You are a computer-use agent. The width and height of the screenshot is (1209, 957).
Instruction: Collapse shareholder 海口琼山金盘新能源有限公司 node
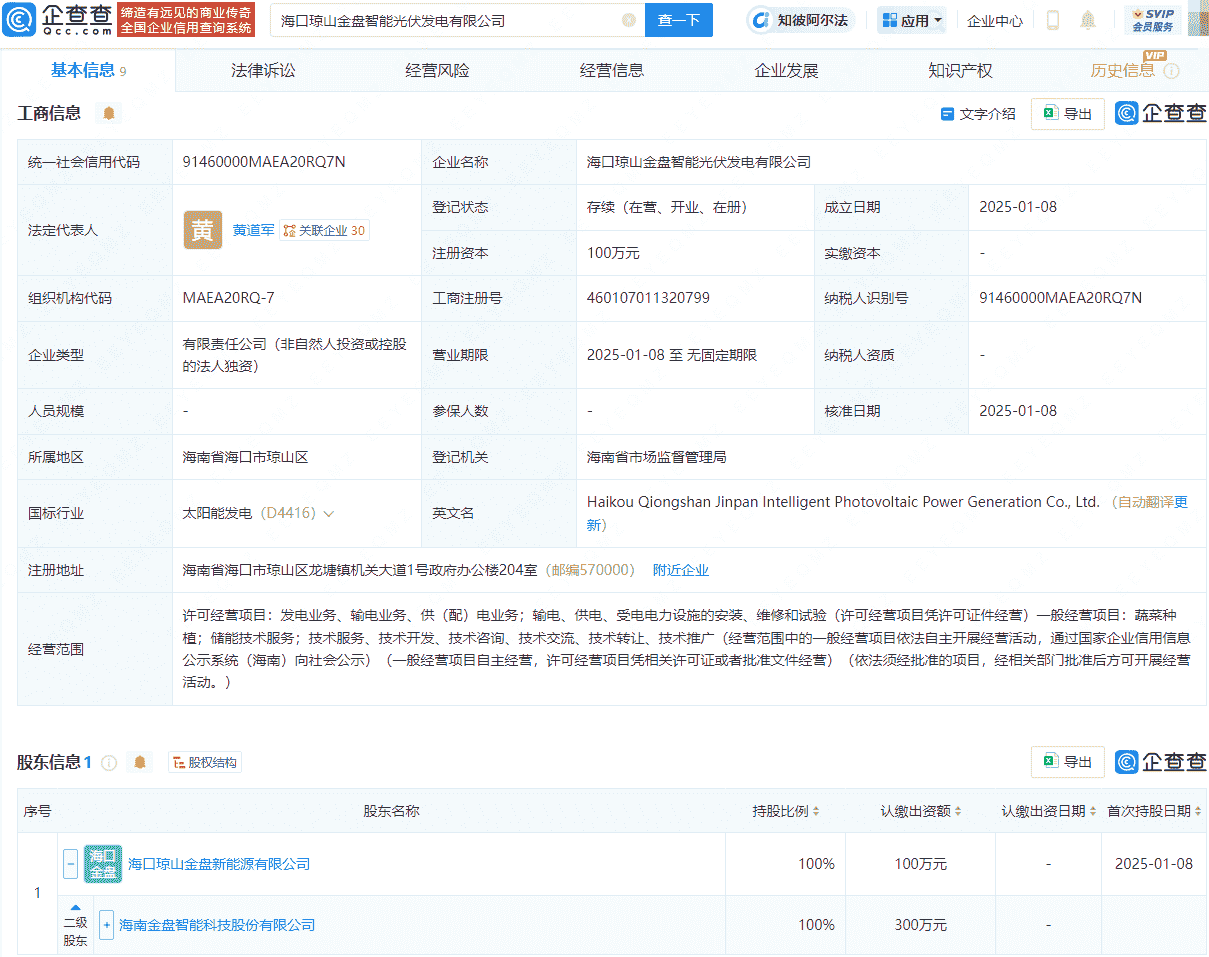tap(69, 864)
